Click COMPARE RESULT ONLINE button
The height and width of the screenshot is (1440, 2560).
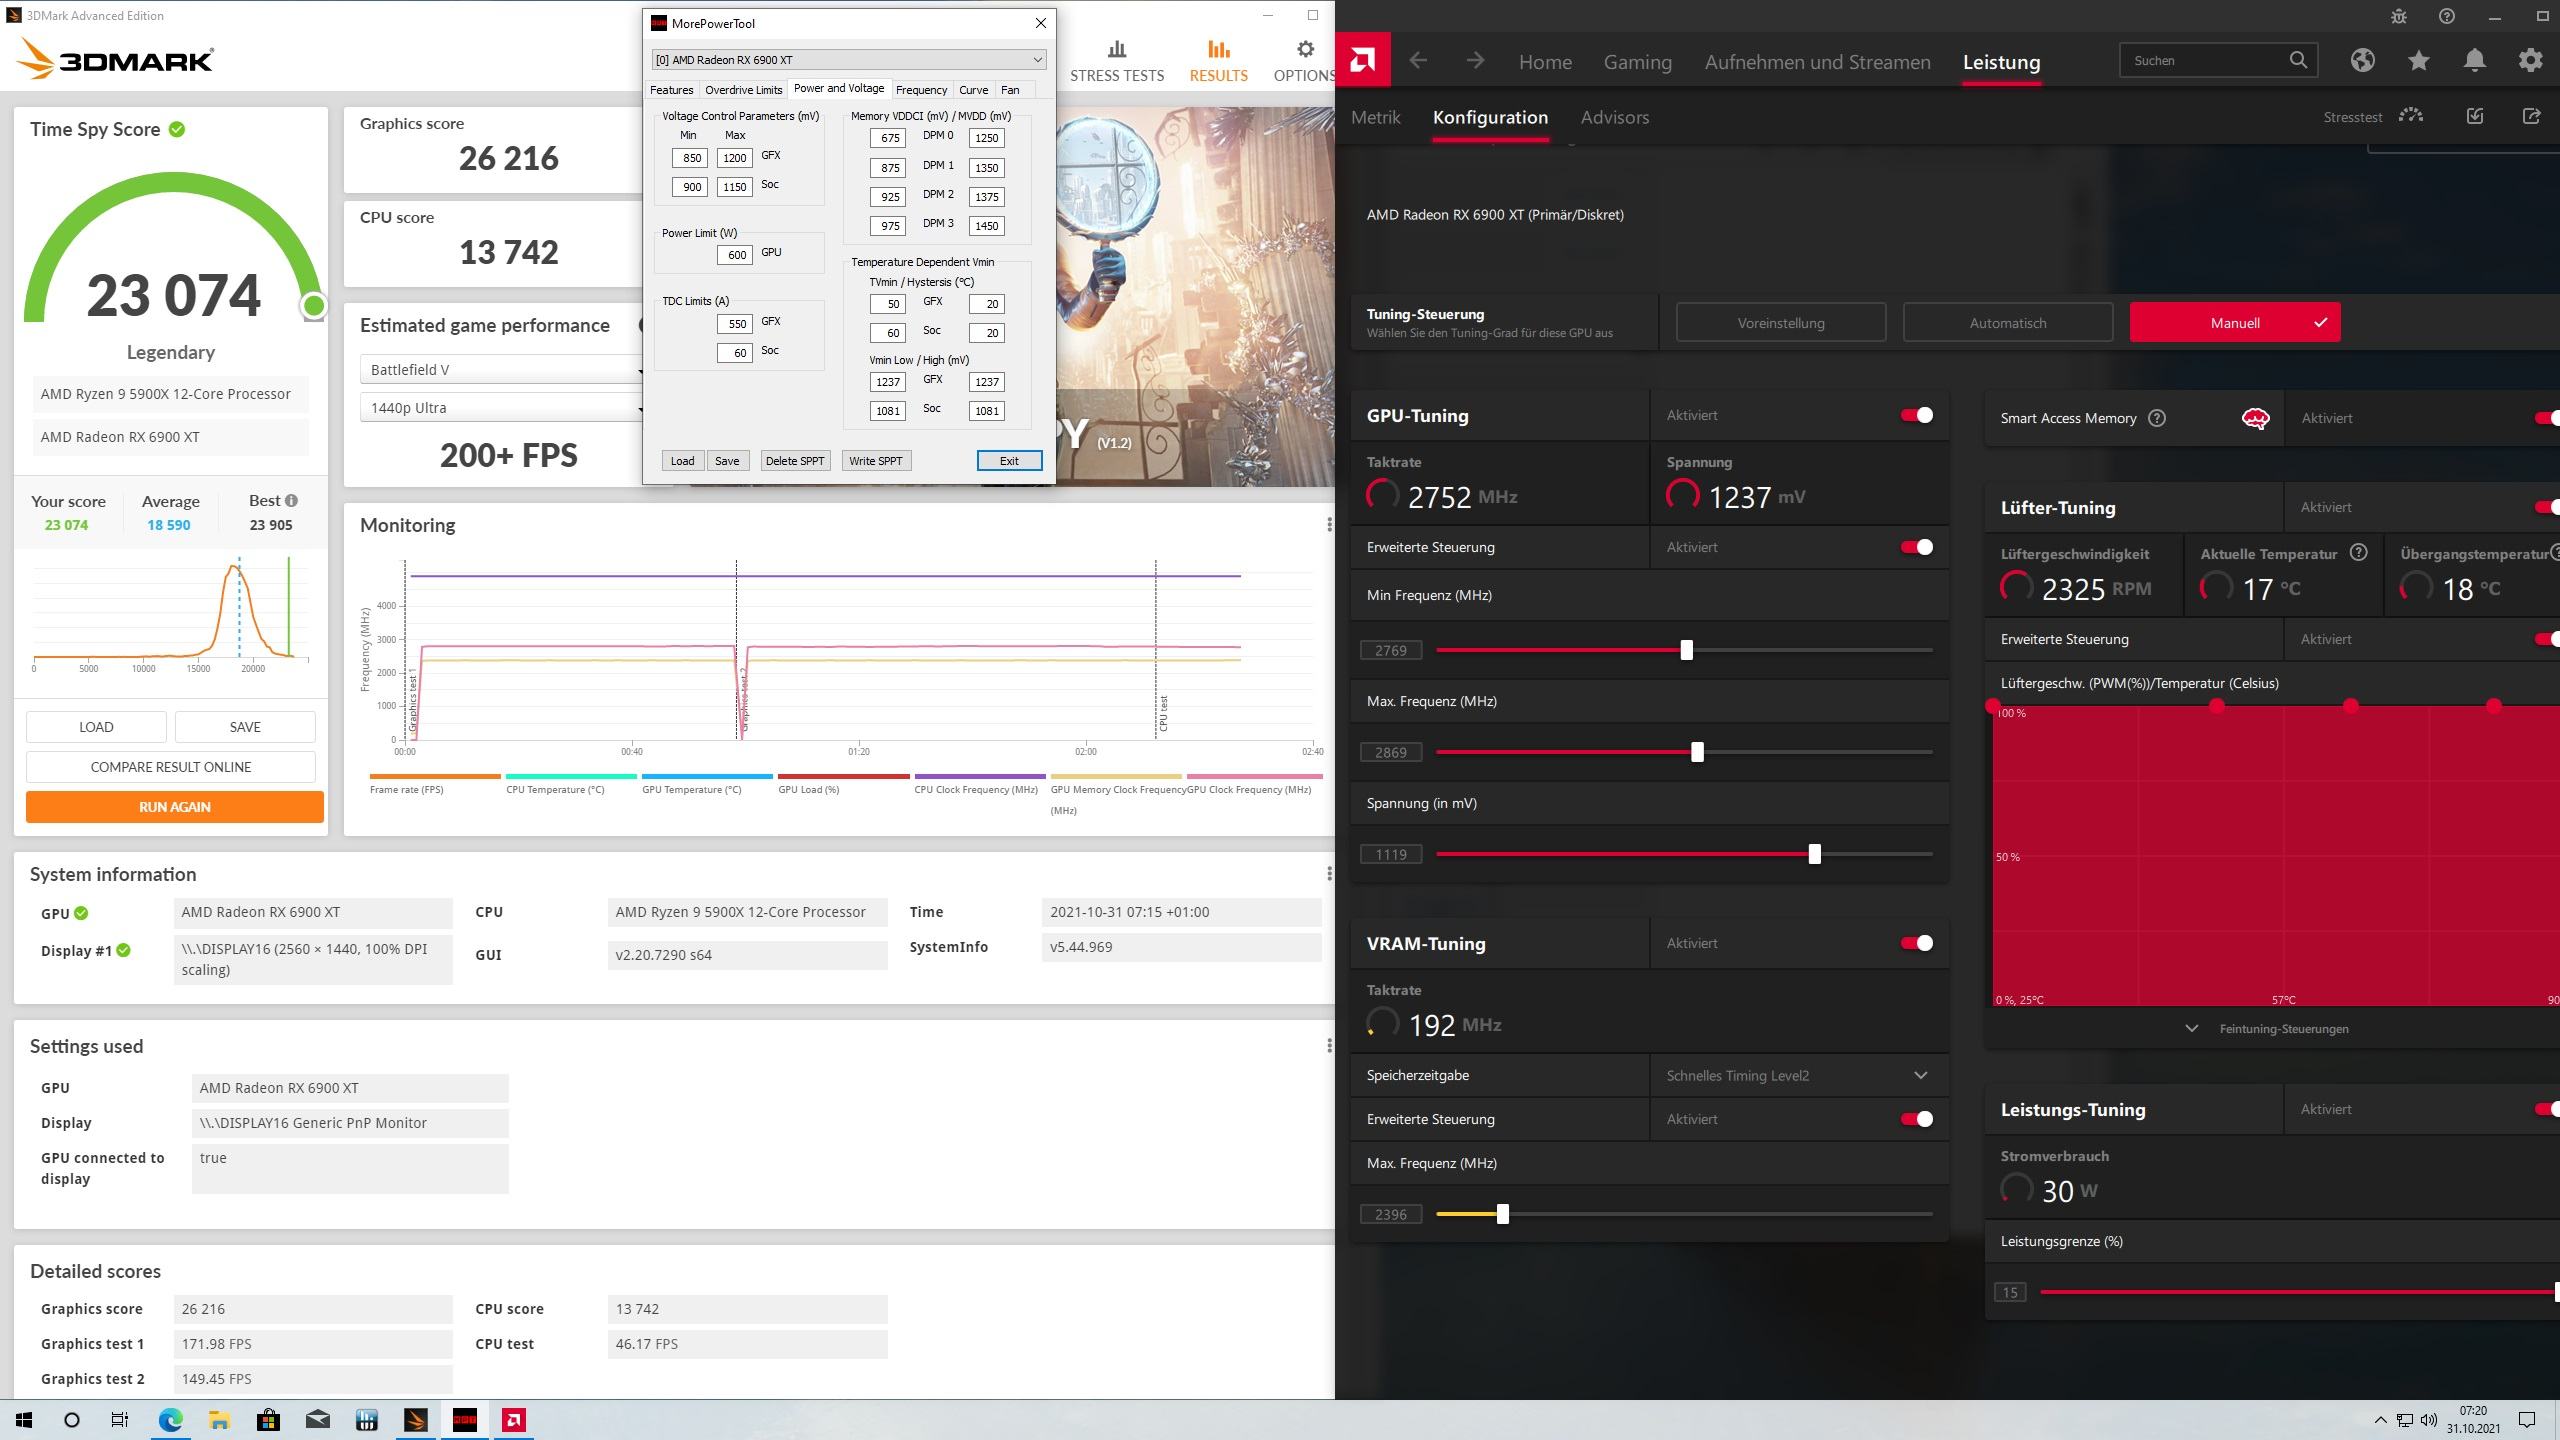[x=171, y=767]
